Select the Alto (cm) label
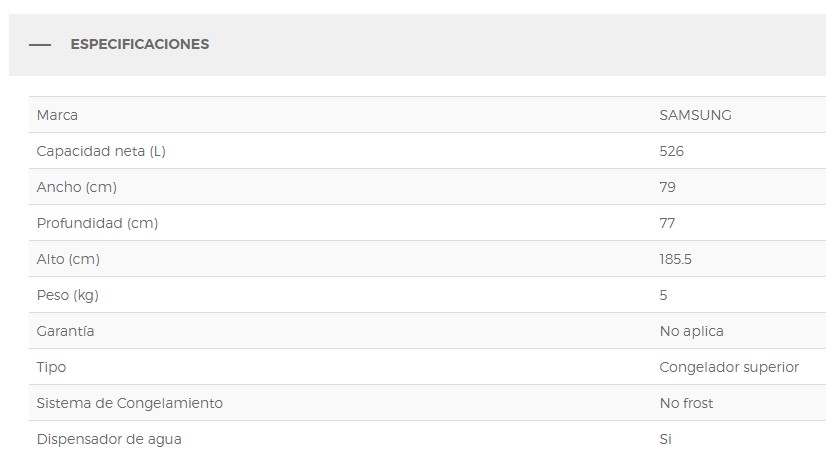The height and width of the screenshot is (454, 826). tap(68, 259)
